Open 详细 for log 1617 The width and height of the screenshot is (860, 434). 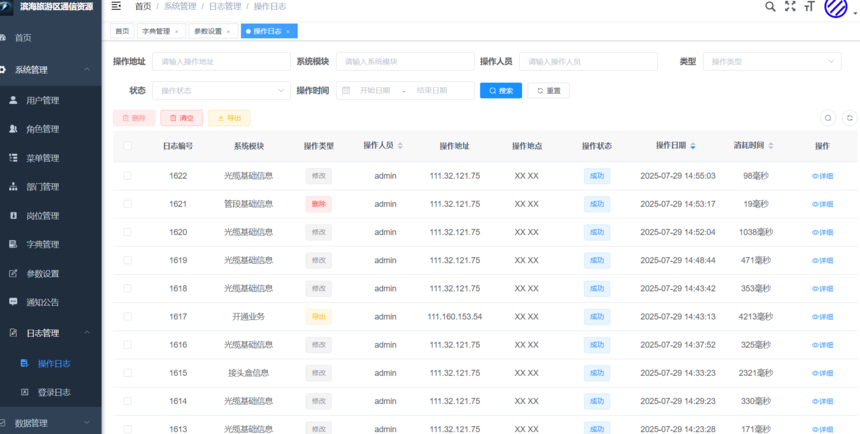pos(822,317)
